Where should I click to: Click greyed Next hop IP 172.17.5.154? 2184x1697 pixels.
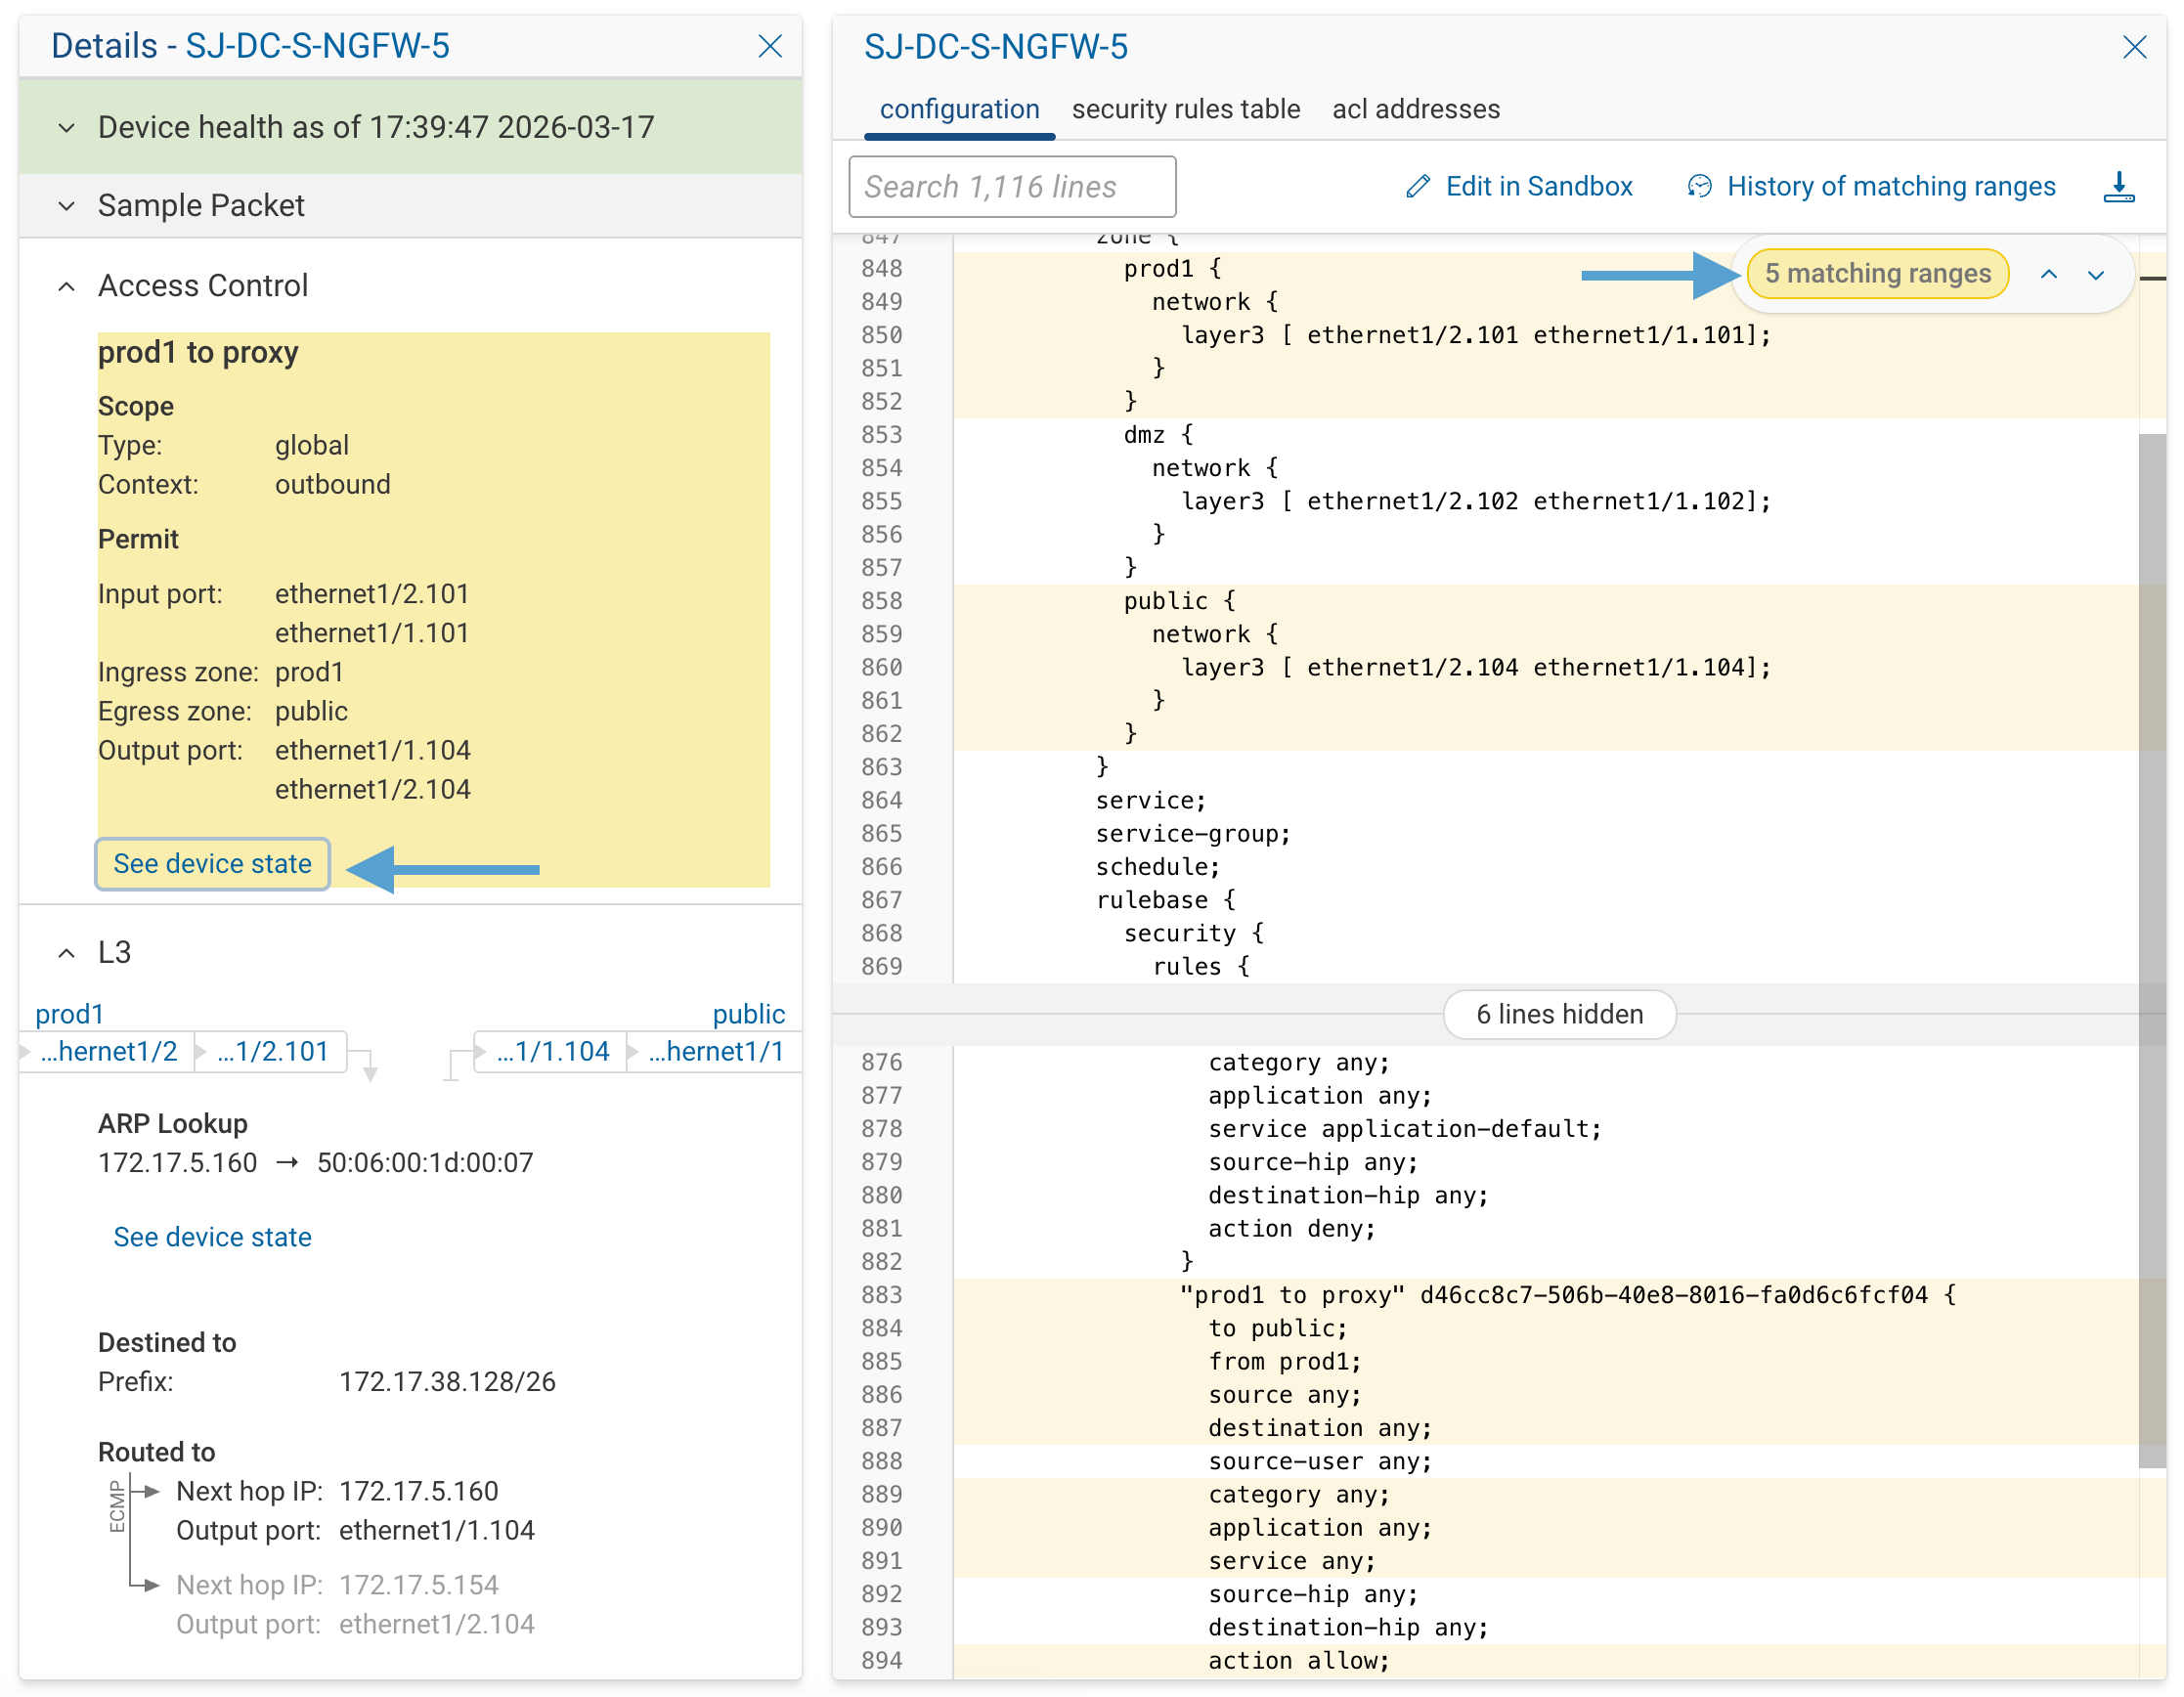(418, 1584)
